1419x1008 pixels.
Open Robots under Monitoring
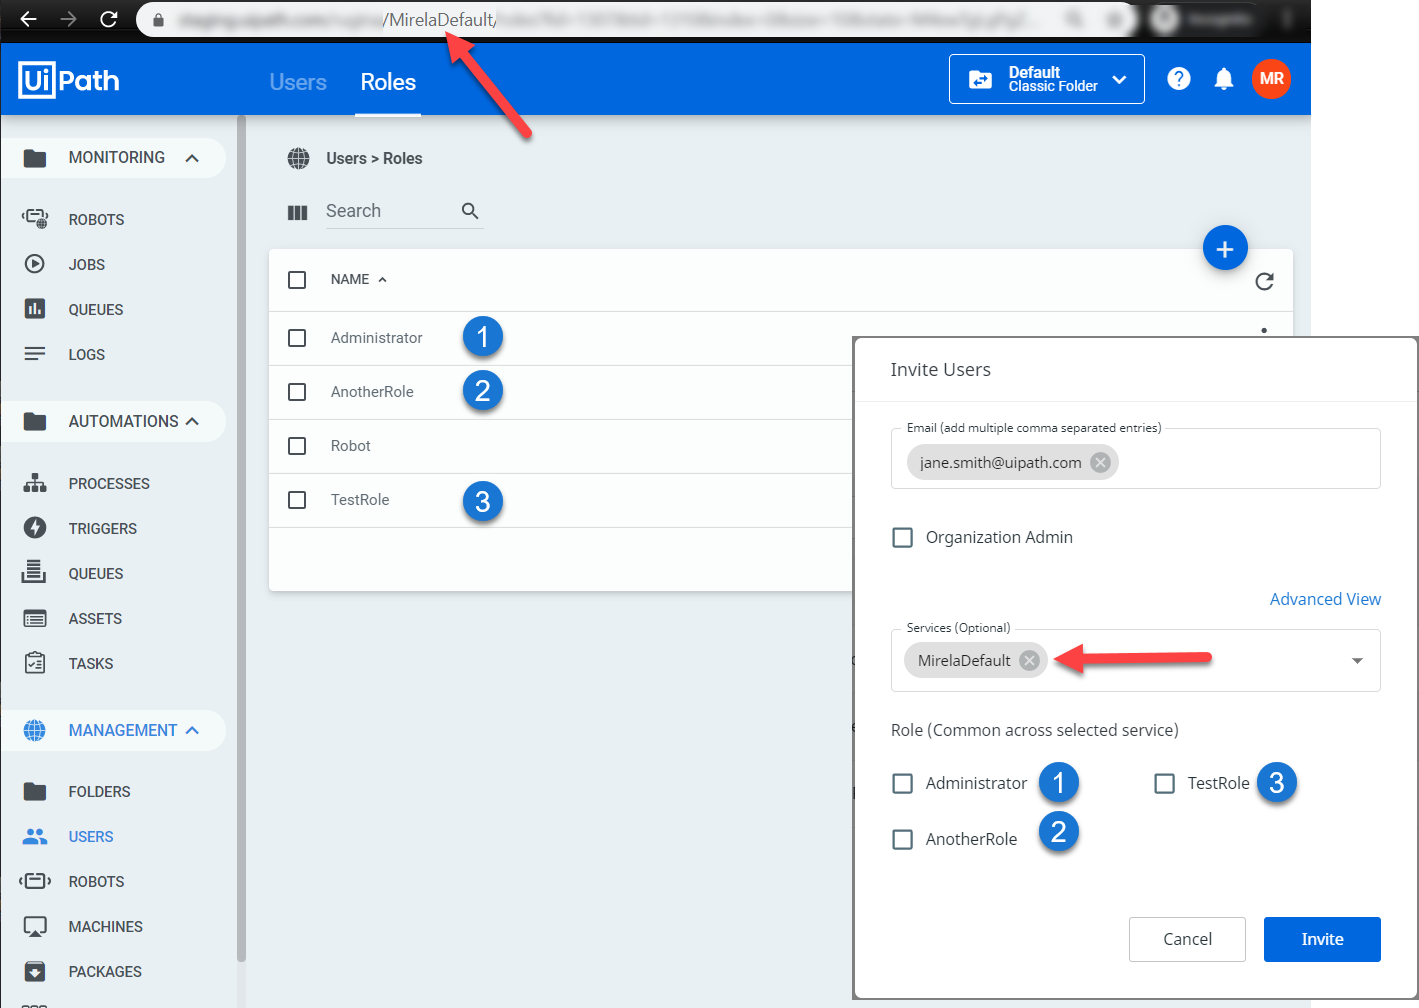pos(96,219)
